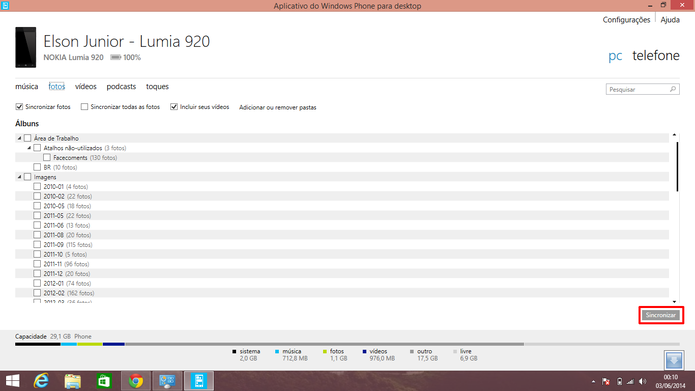The image size is (695, 391).
Task: Collapse the Área de Trabalho tree node
Action: [x=19, y=138]
